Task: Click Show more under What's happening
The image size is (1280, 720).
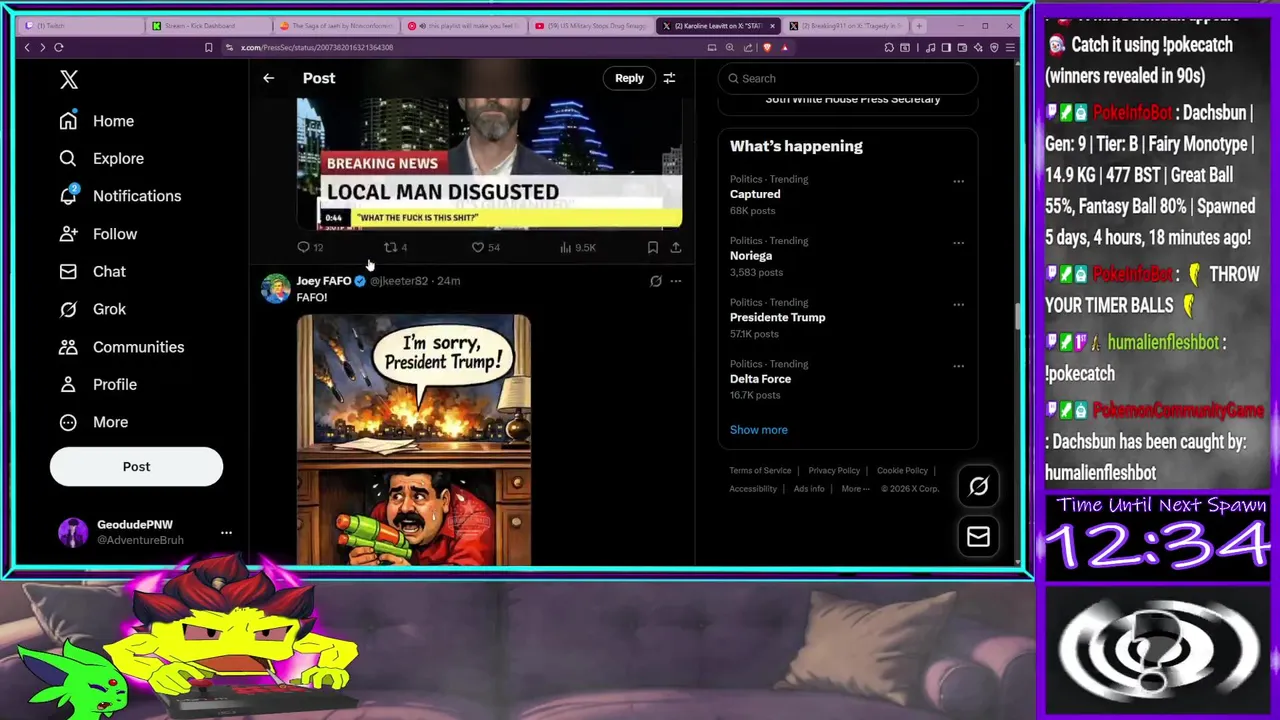Action: (758, 430)
